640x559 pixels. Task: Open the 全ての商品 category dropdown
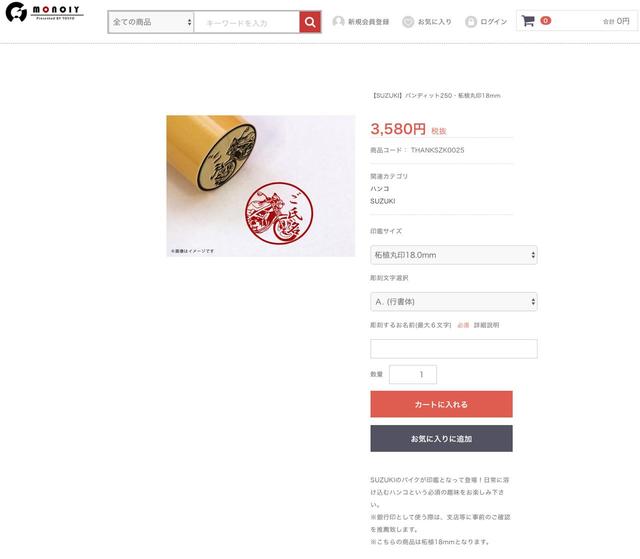click(x=151, y=22)
